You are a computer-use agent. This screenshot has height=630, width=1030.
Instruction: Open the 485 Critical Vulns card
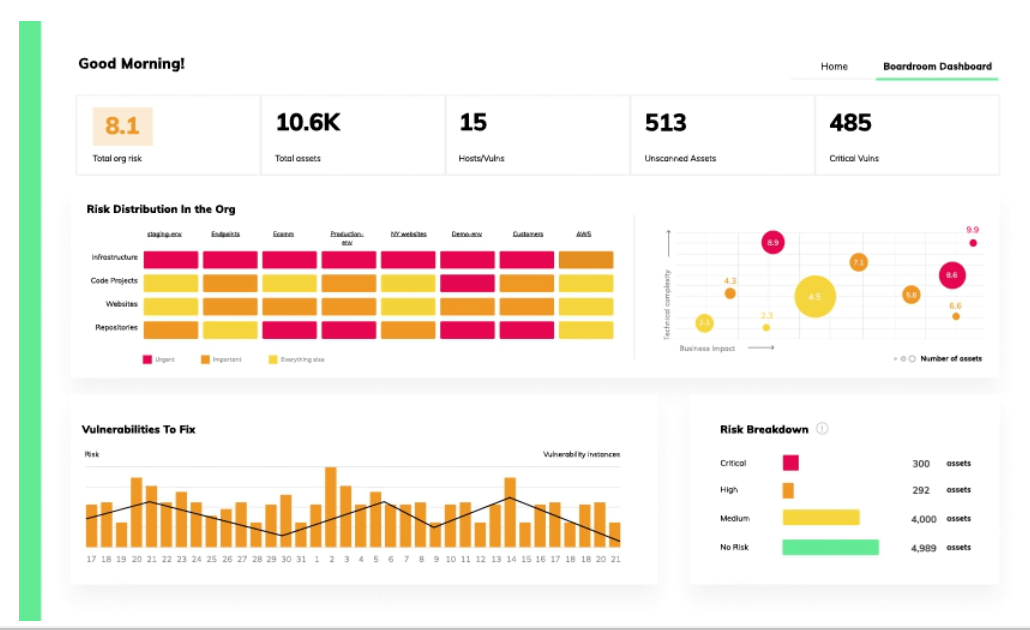[x=907, y=135]
